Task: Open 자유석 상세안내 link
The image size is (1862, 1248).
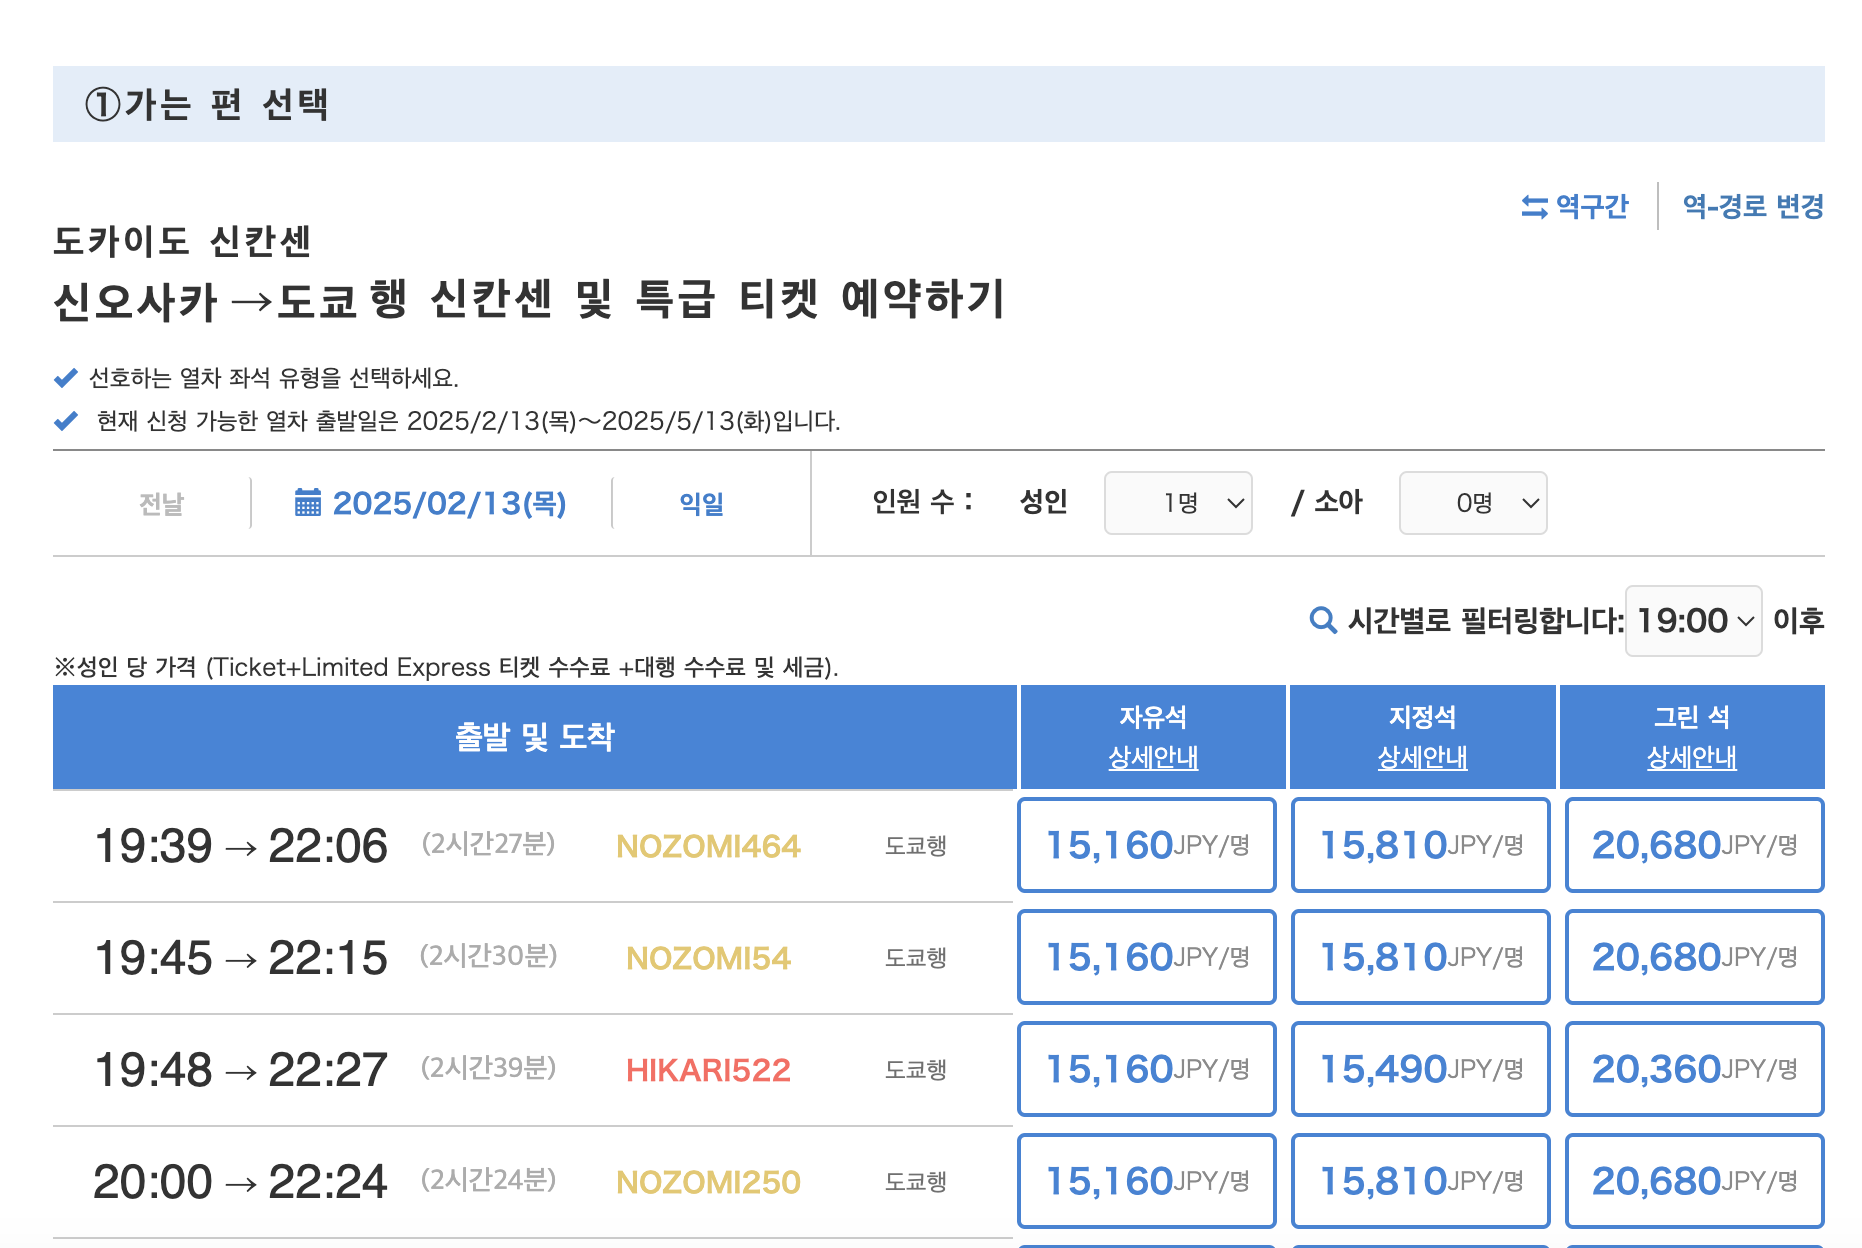Action: click(1153, 758)
